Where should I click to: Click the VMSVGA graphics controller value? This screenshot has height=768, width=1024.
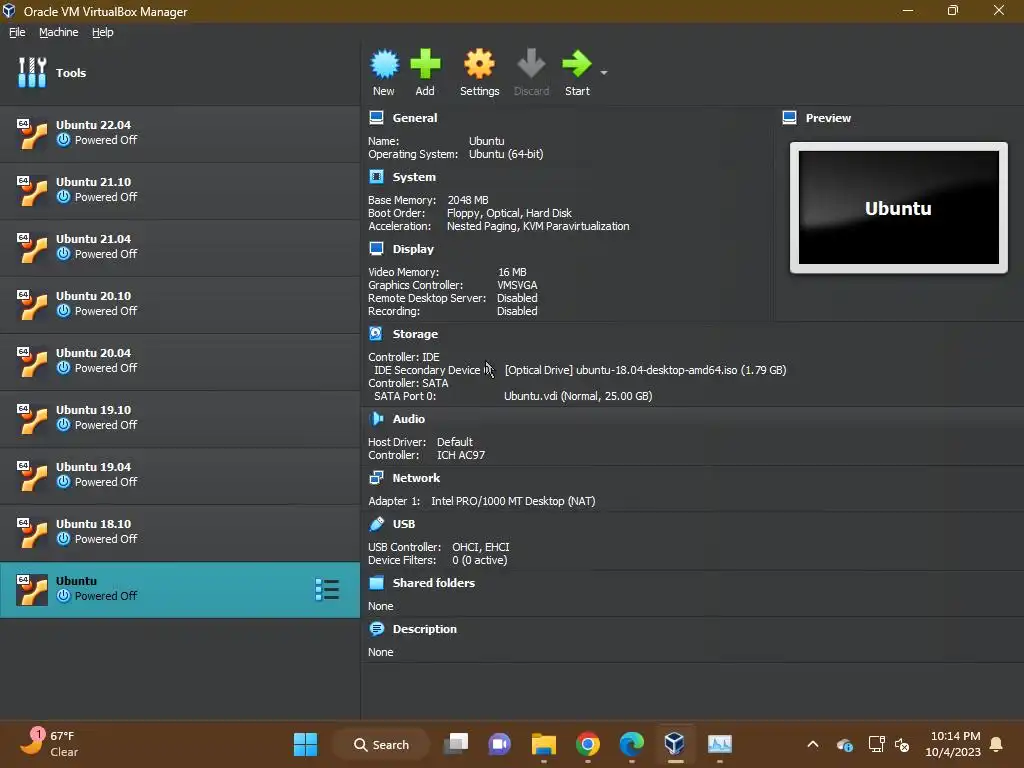click(517, 285)
